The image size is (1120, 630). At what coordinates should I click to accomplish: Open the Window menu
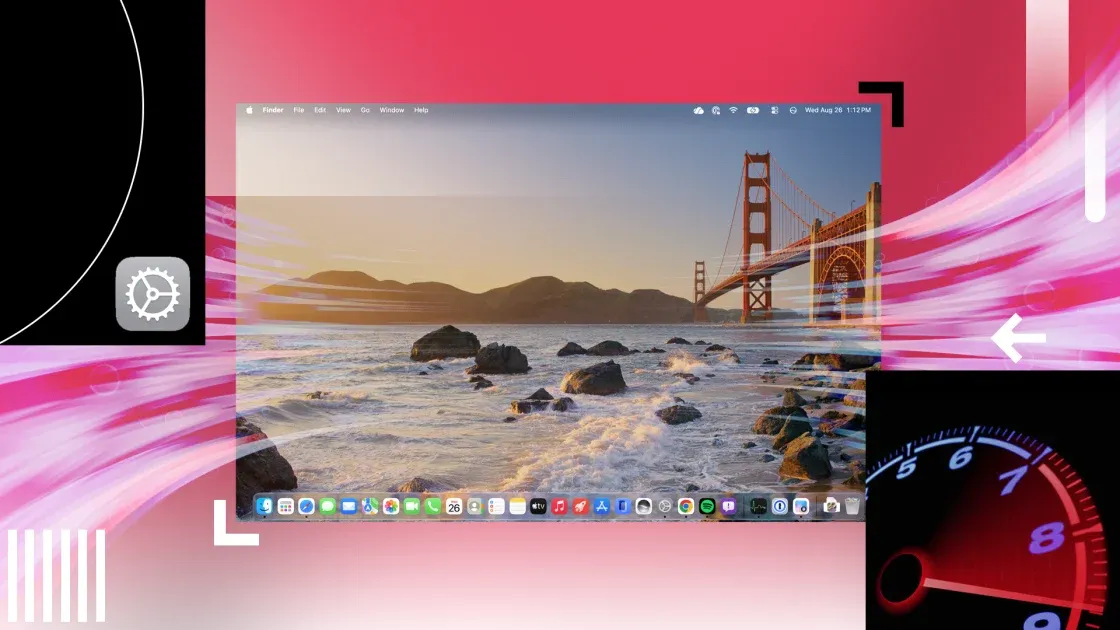click(391, 110)
